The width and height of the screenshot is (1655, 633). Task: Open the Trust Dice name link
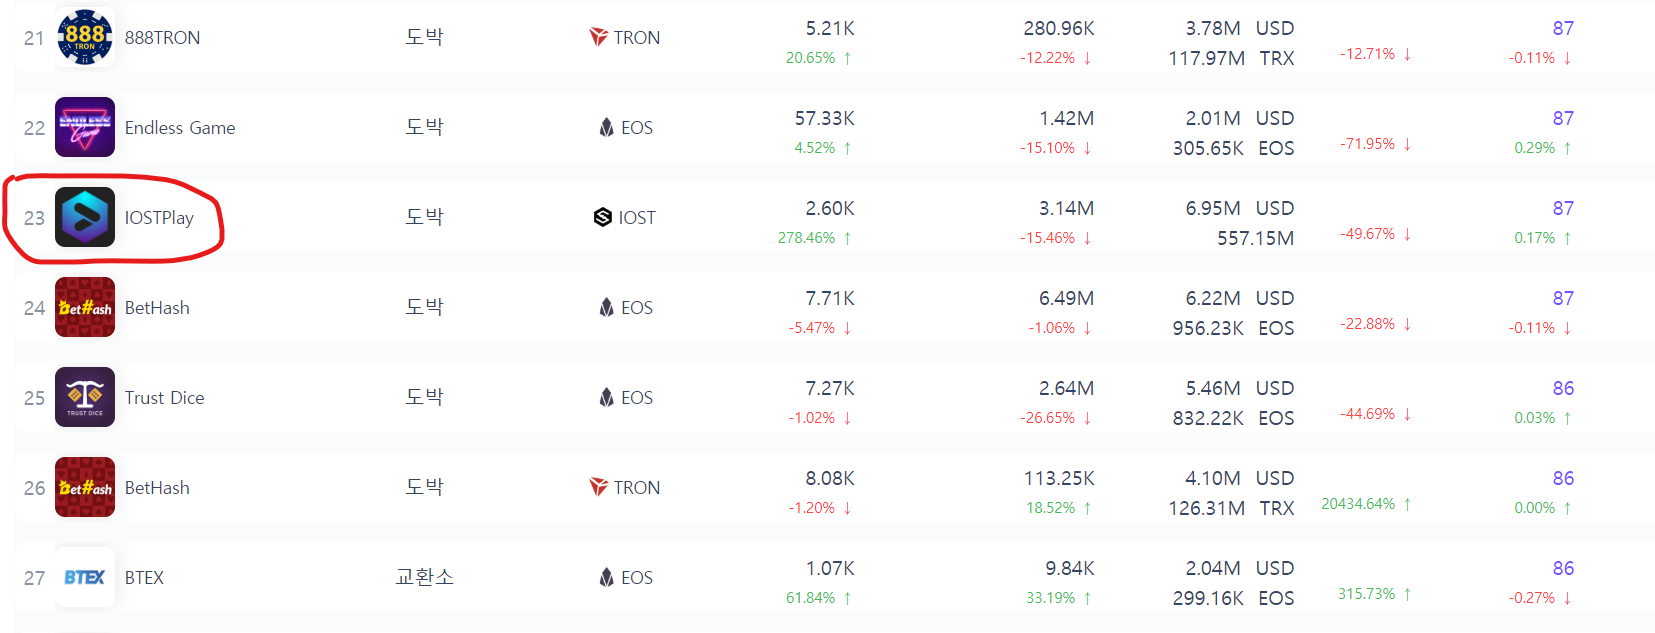tap(164, 397)
